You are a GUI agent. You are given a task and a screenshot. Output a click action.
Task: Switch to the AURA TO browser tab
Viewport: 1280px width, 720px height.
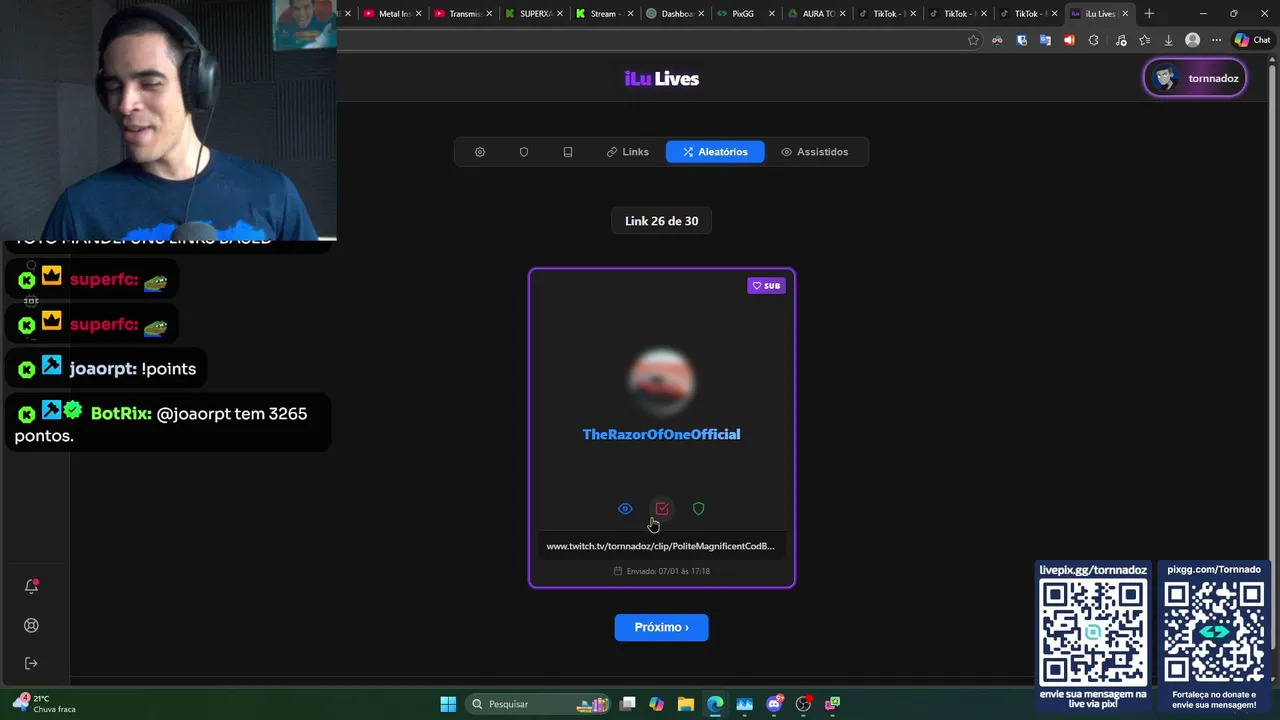[814, 14]
